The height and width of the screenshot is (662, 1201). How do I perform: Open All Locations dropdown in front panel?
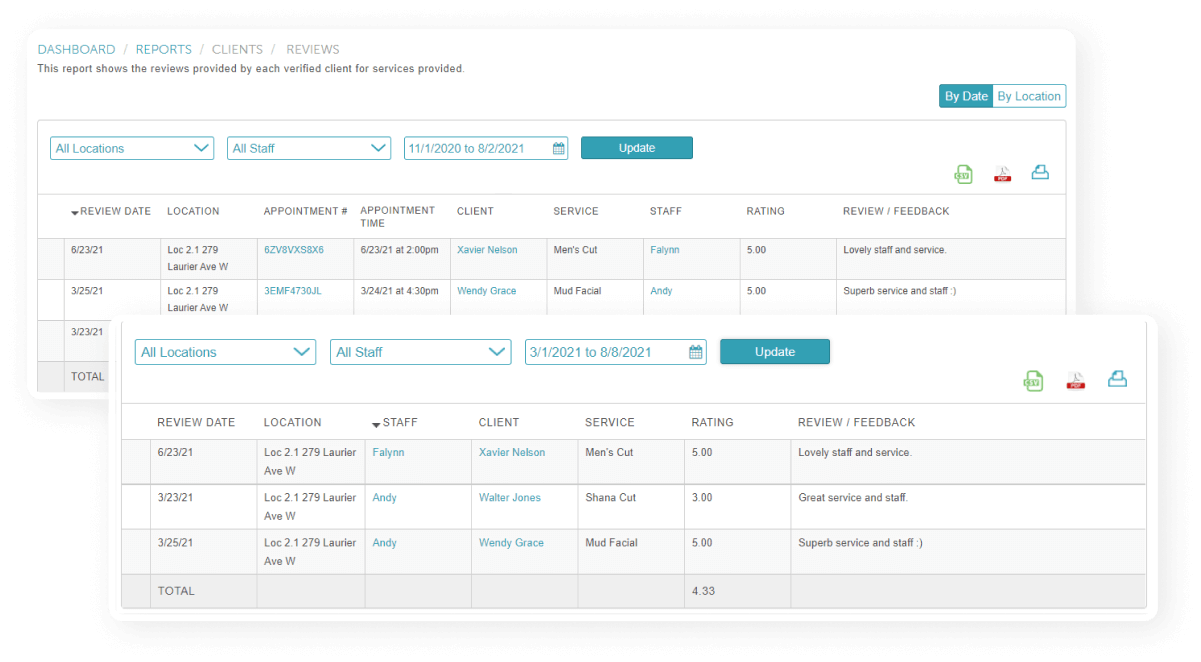225,352
